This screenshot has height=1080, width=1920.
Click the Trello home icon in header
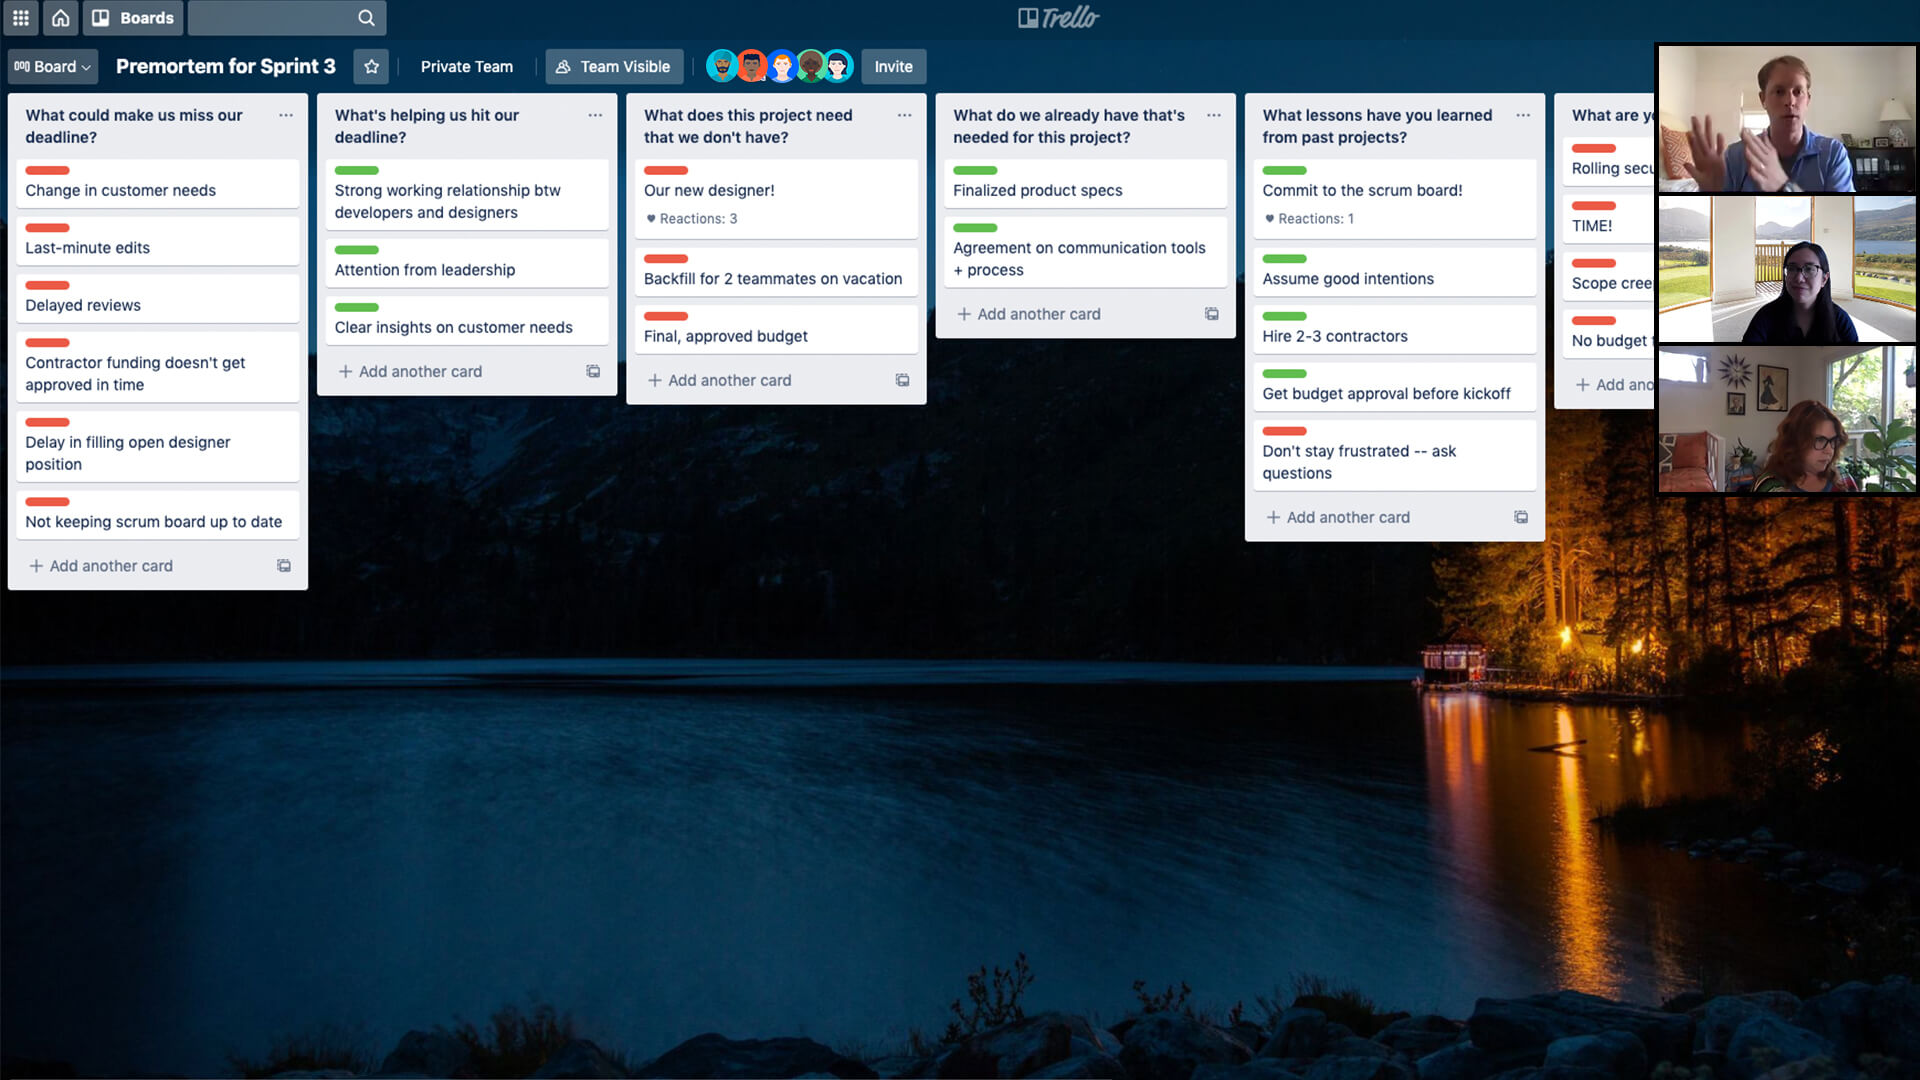61,17
